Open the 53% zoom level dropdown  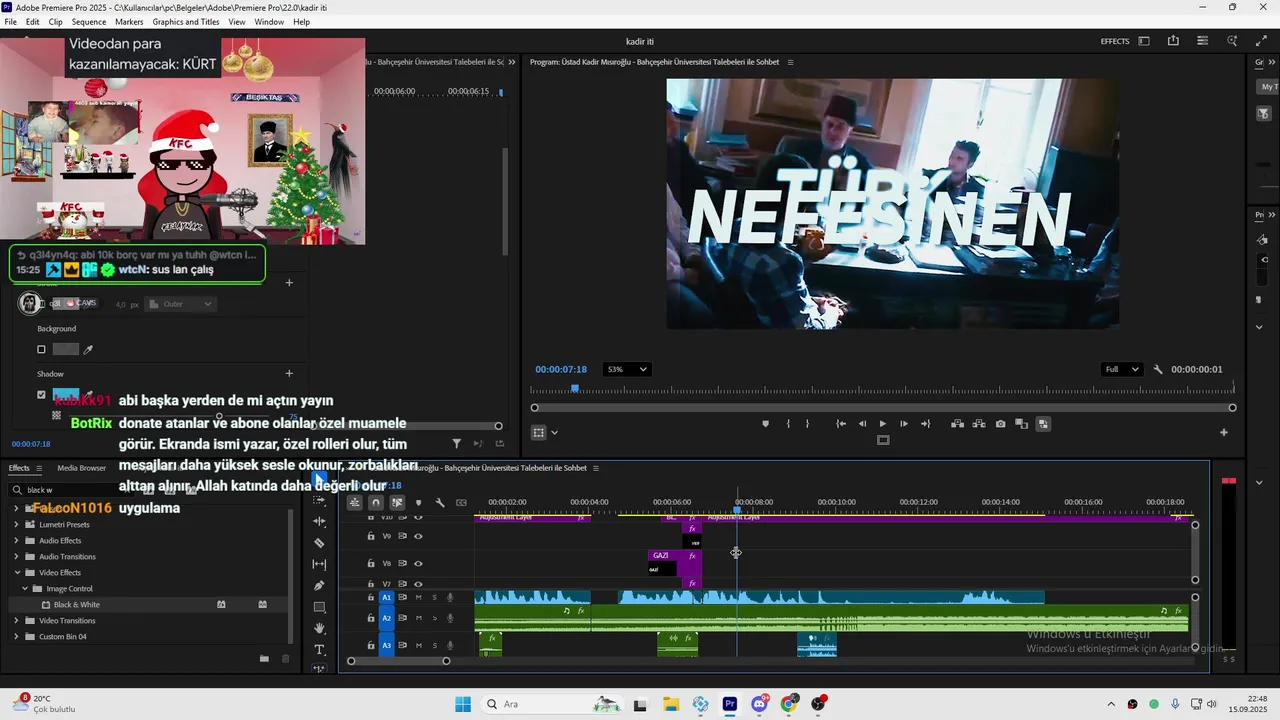[x=627, y=369]
